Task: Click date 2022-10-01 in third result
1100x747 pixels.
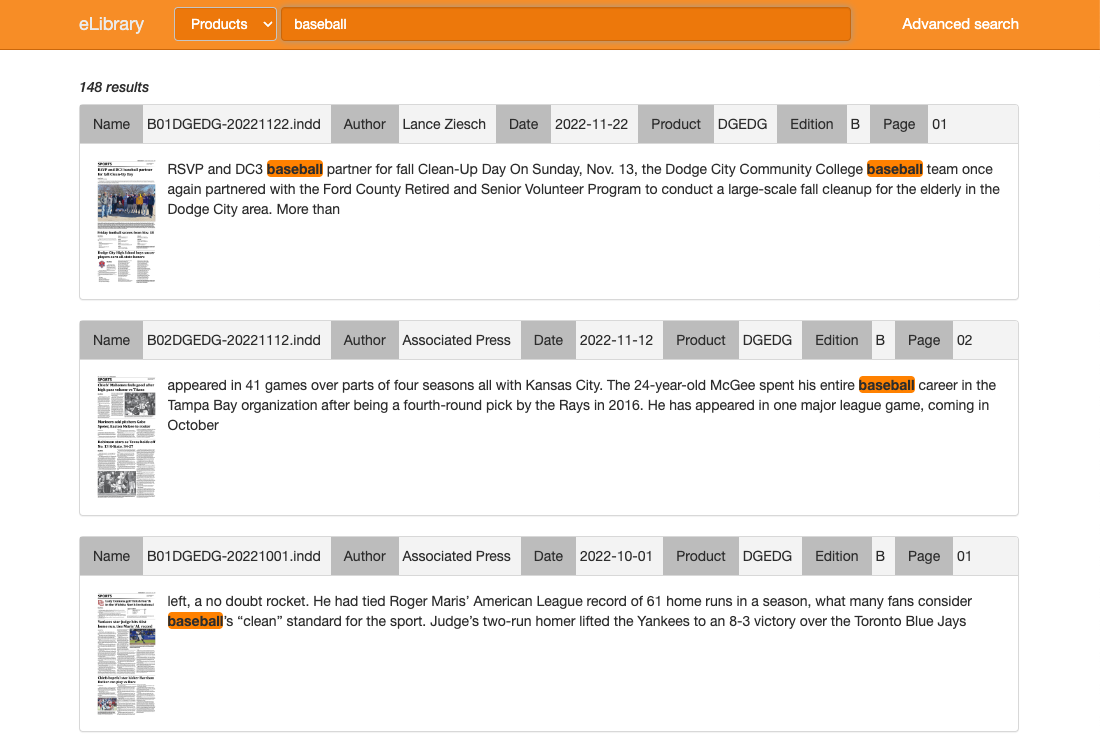Action: (616, 556)
